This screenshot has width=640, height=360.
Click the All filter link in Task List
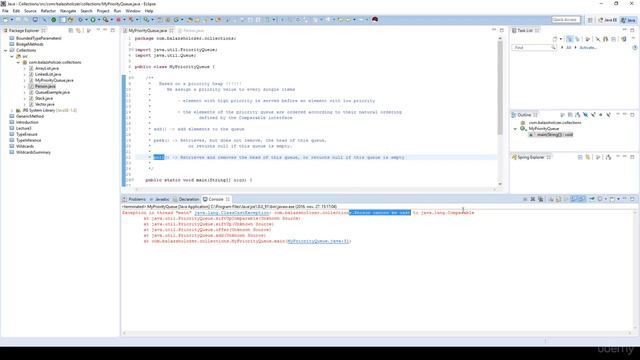click(569, 48)
